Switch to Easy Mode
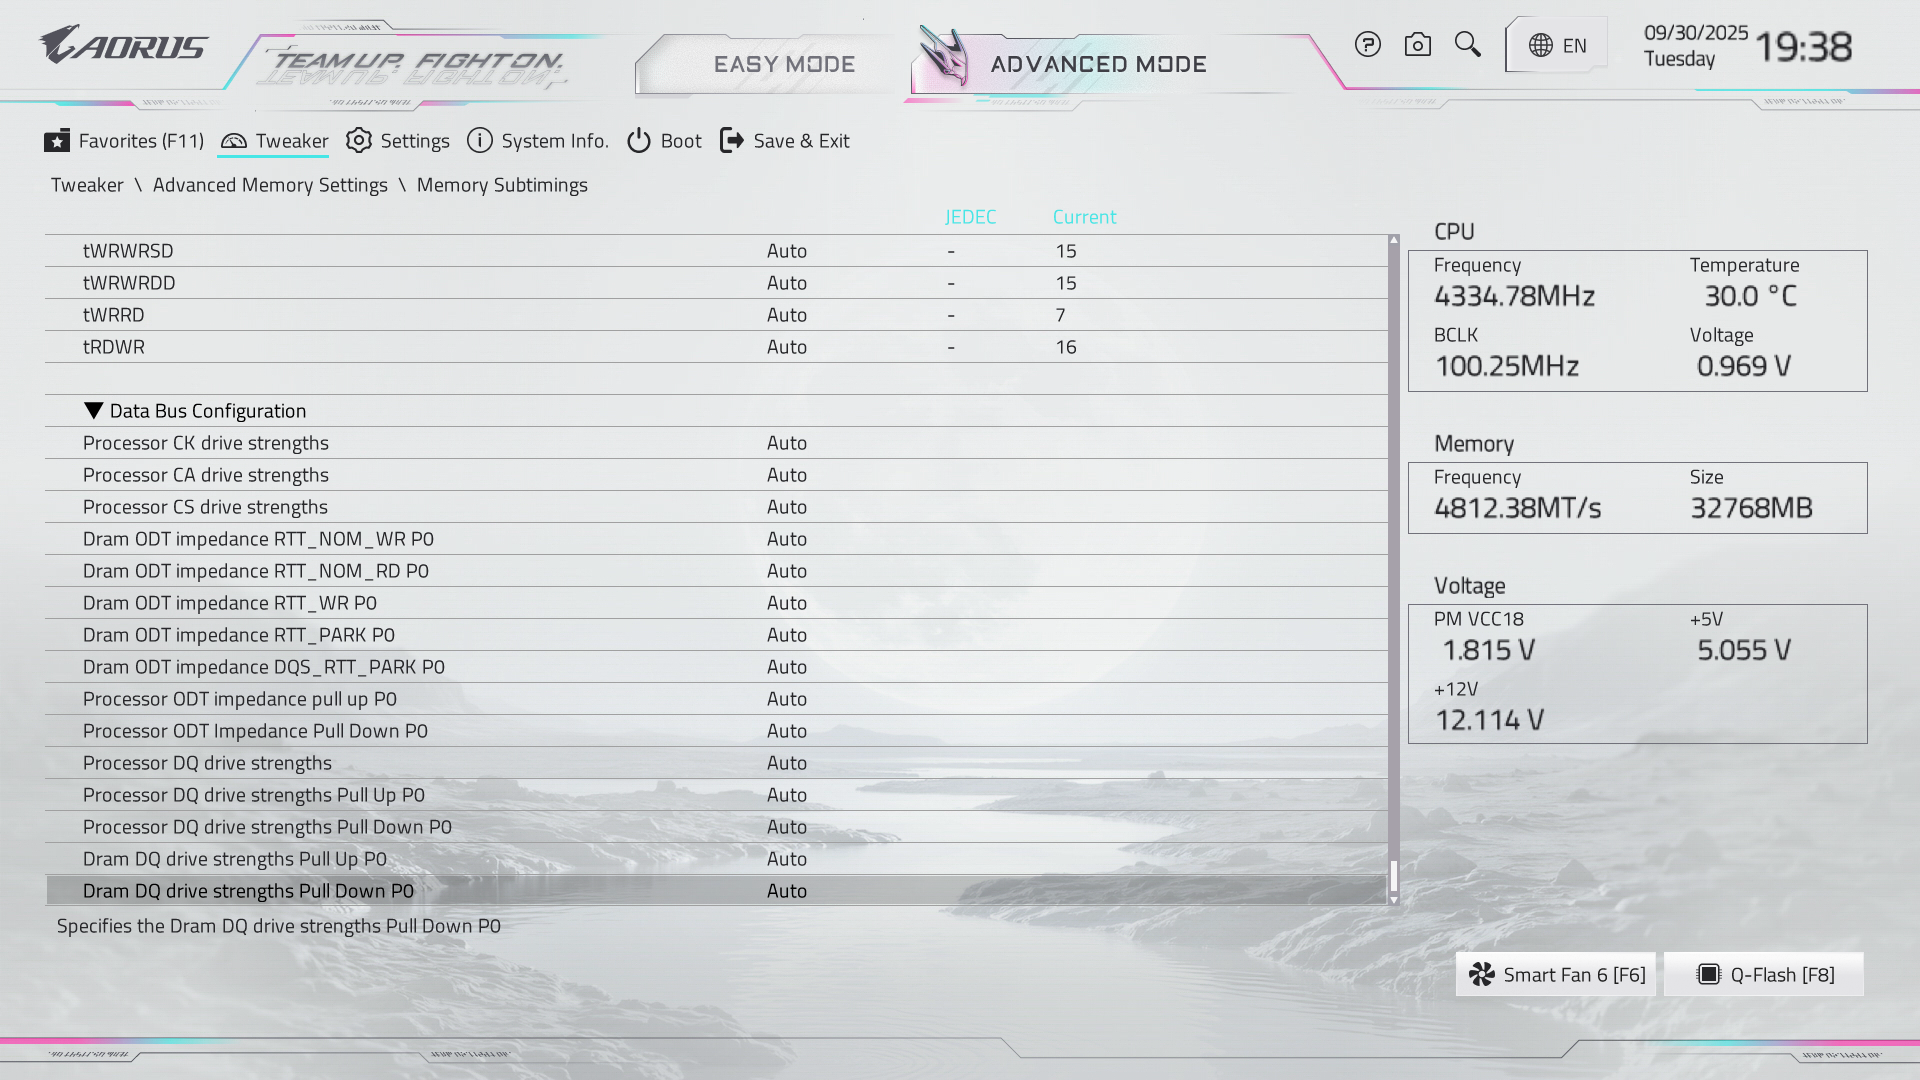The height and width of the screenshot is (1080, 1920). tap(783, 64)
